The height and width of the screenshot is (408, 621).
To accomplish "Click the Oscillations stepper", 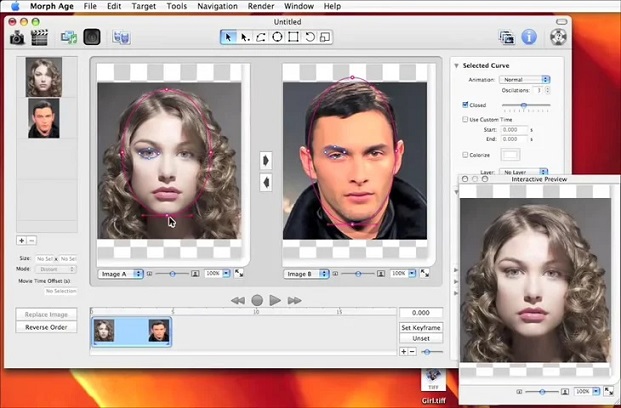I will click(x=547, y=90).
